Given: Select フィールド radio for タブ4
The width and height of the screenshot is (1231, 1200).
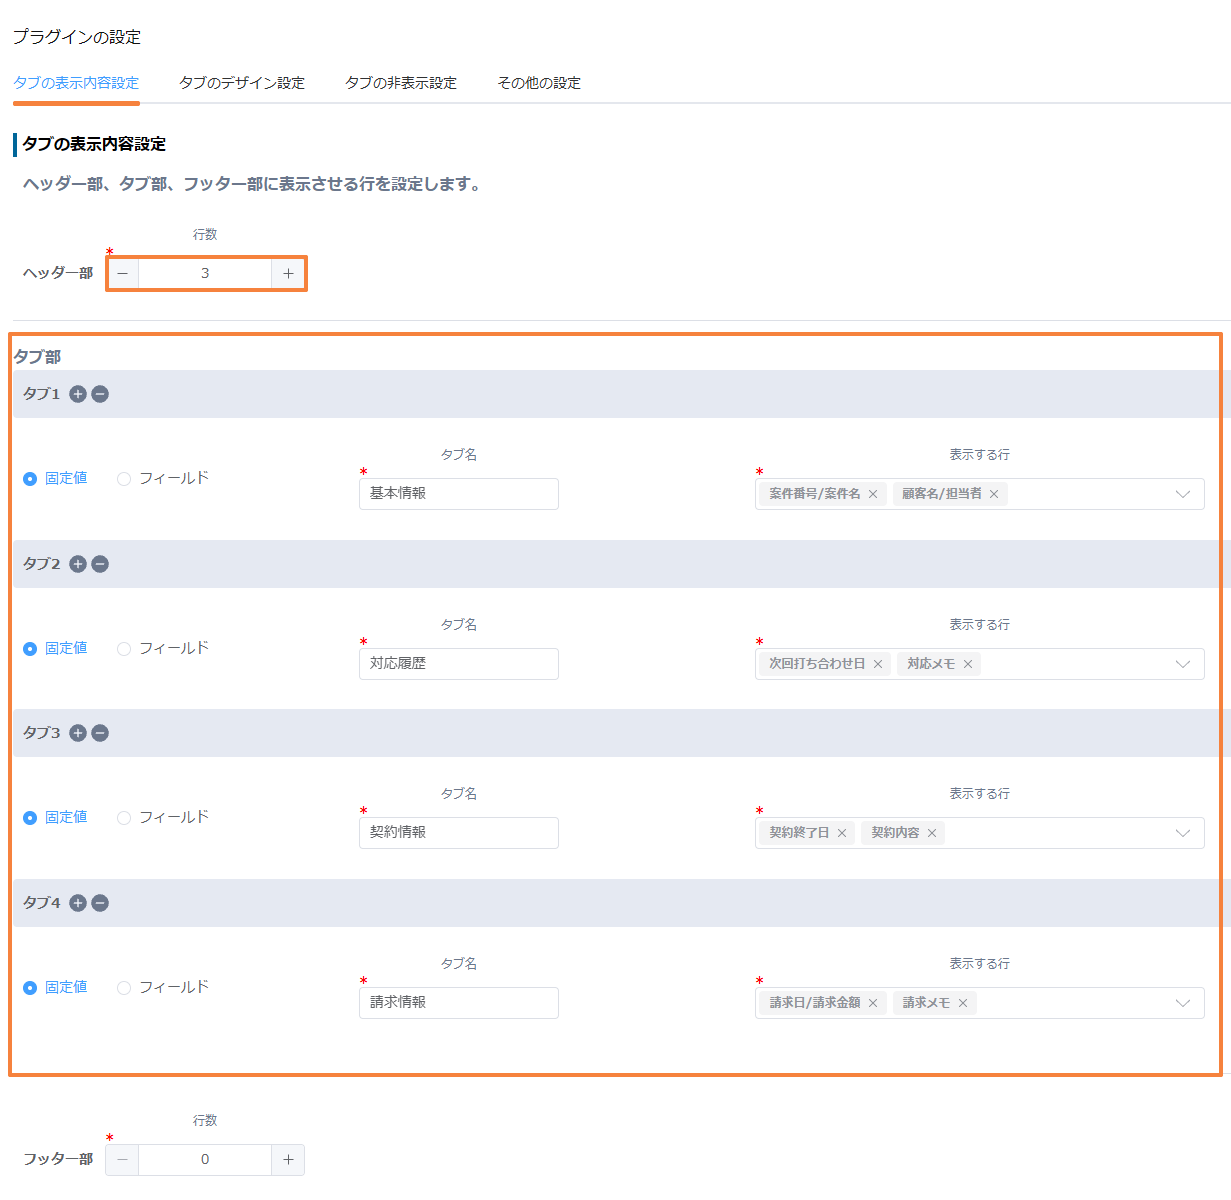Looking at the screenshot, I should 124,988.
